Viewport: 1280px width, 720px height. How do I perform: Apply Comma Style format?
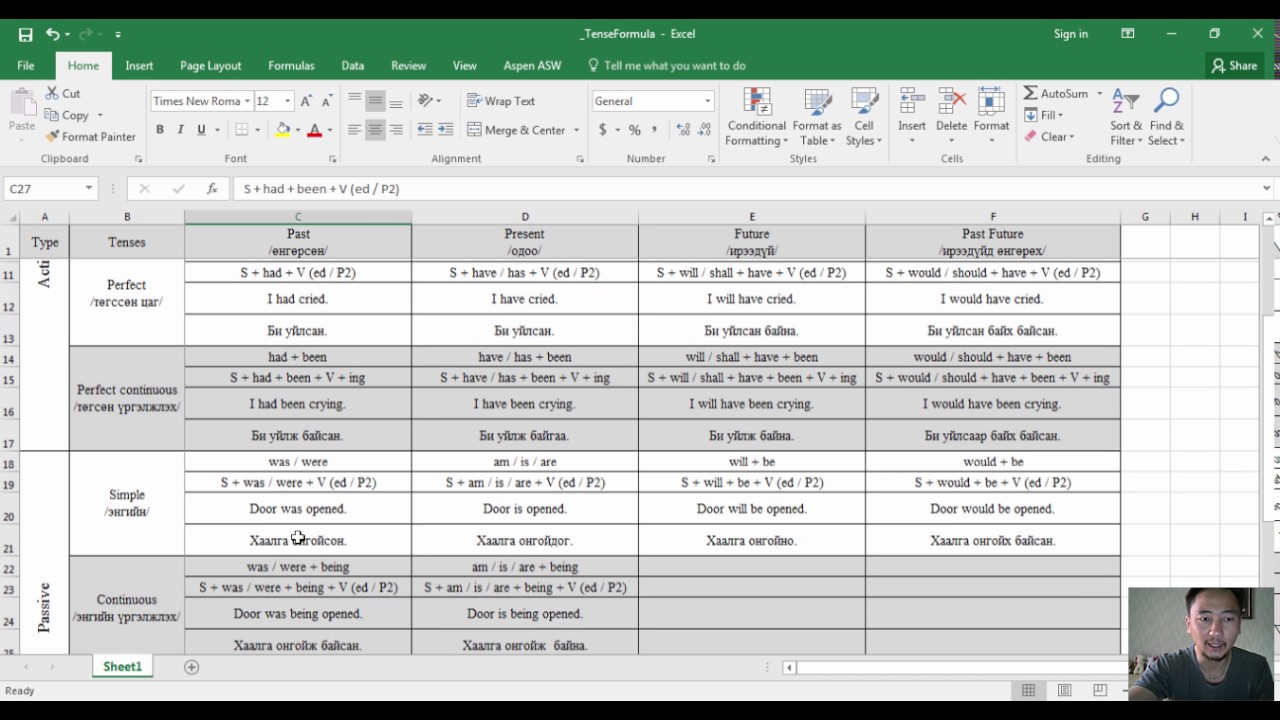click(655, 130)
